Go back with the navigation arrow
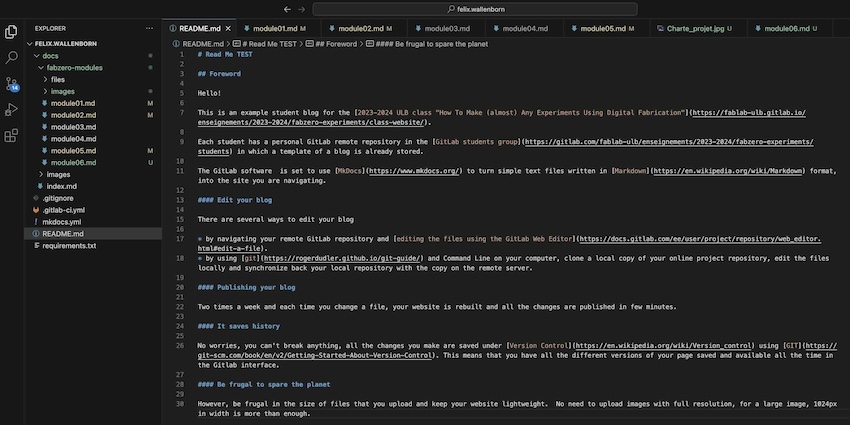 pyautogui.click(x=287, y=9)
